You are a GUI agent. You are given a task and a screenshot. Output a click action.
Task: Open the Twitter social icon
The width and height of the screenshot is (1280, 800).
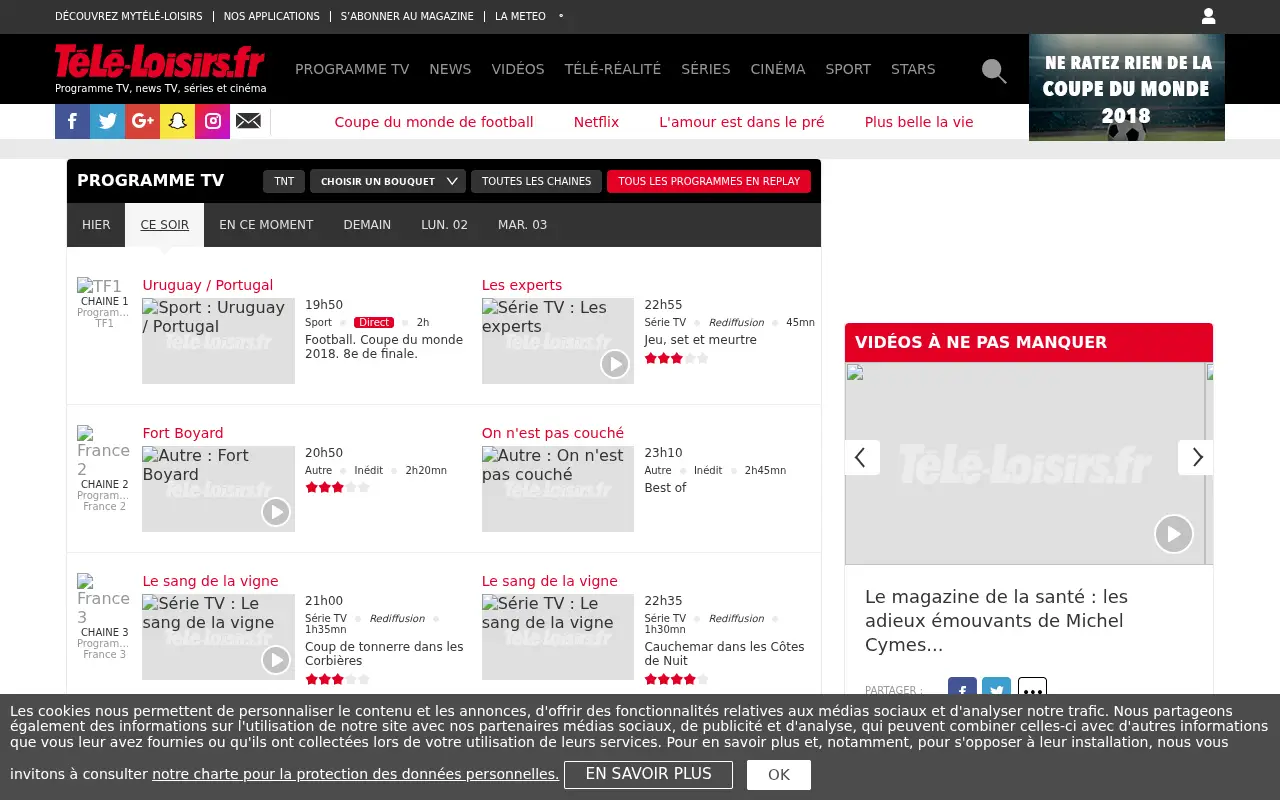pyautogui.click(x=108, y=121)
